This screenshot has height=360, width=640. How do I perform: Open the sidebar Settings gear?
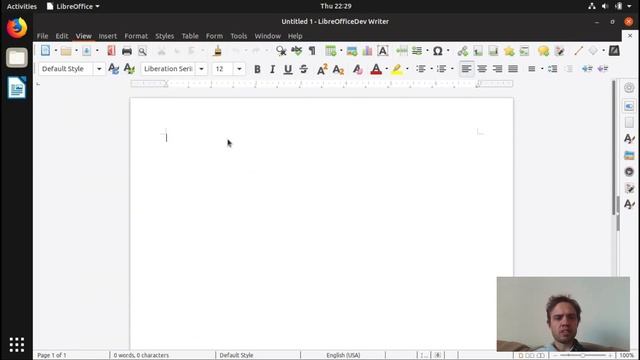[x=629, y=87]
